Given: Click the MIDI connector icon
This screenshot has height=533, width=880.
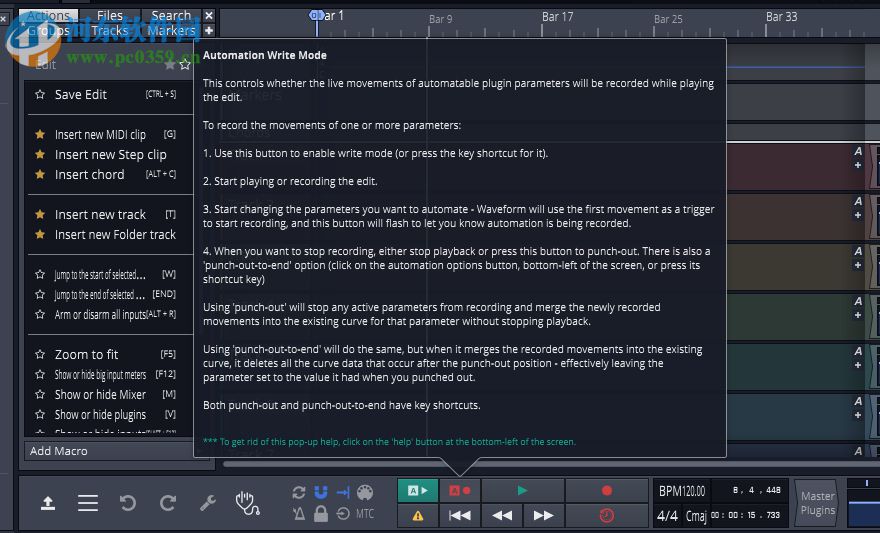Looking at the screenshot, I should point(365,493).
